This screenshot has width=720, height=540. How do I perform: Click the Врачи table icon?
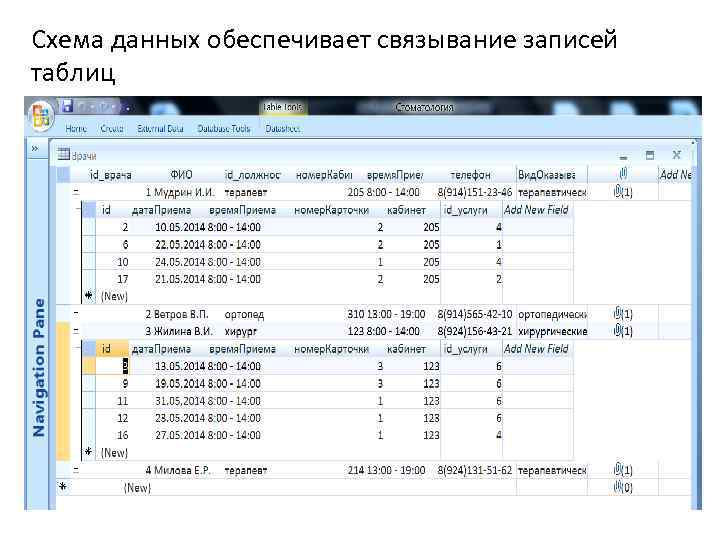click(x=63, y=155)
